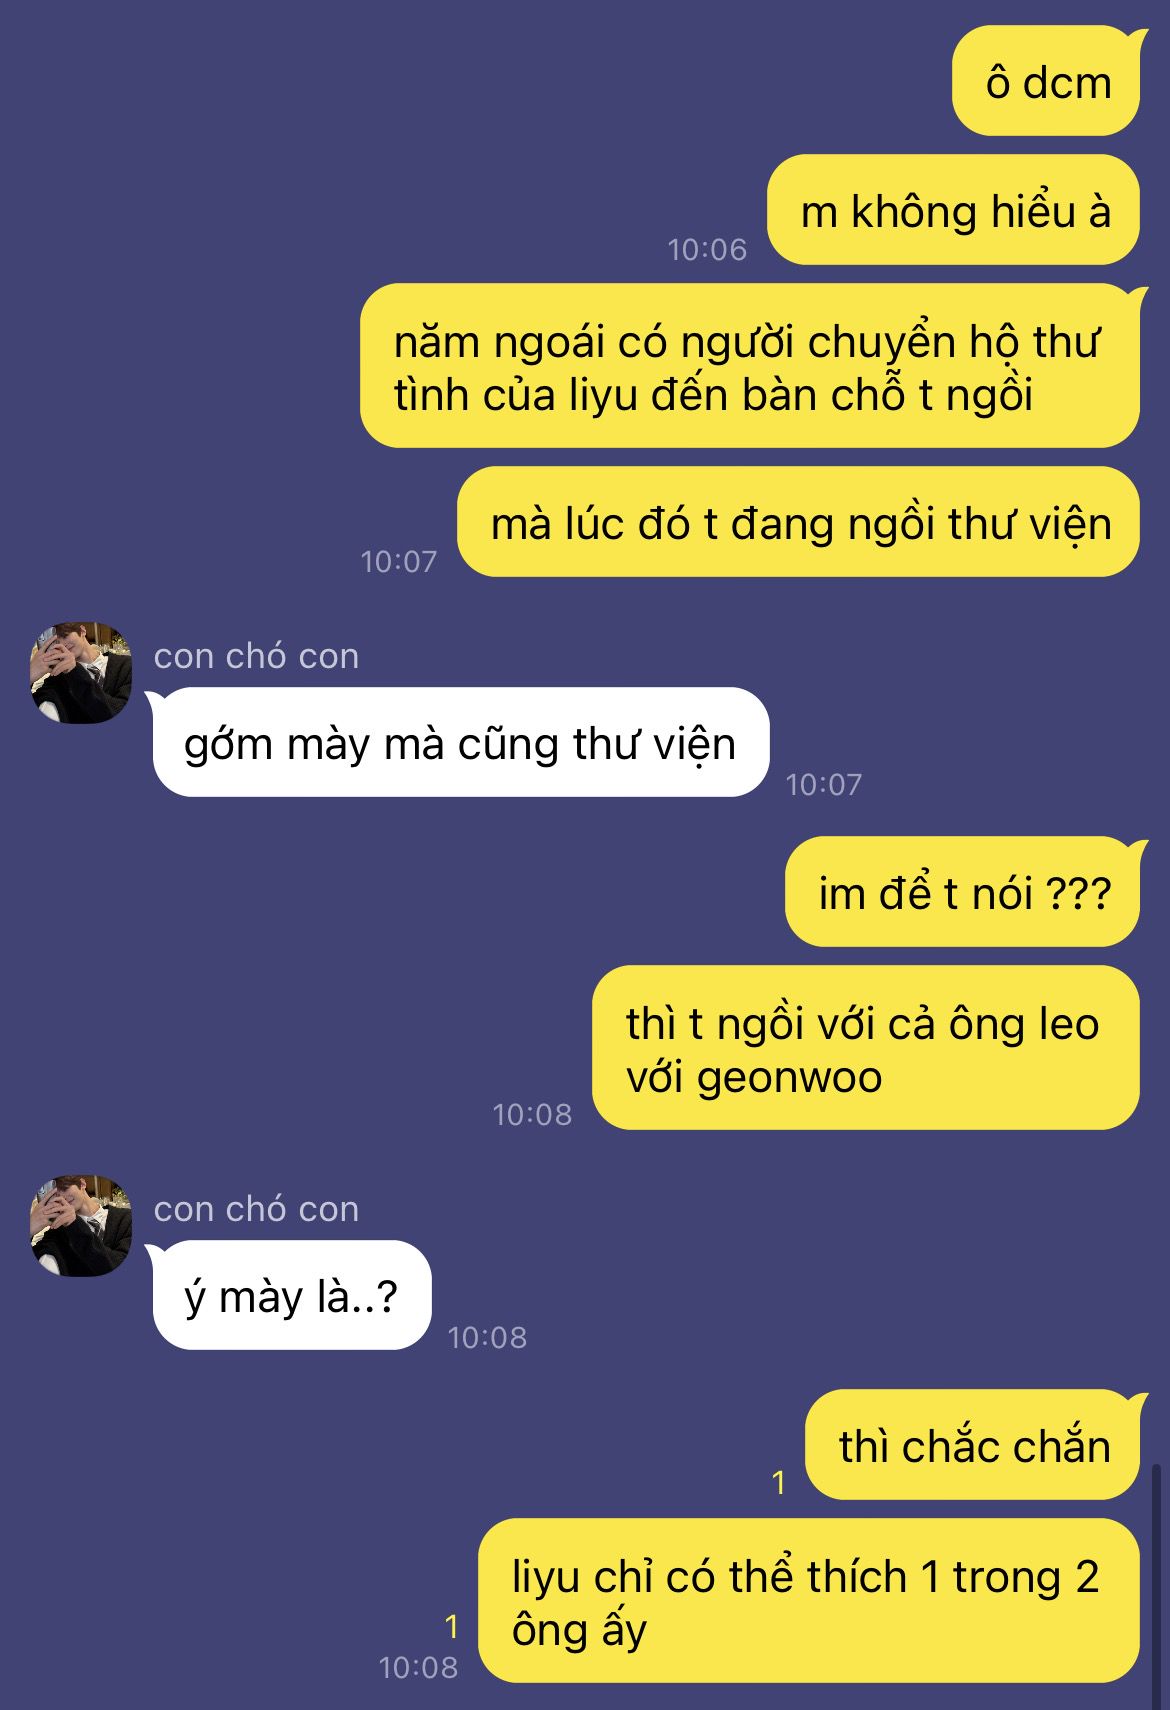
Task: Tap the message about thư tình của liyu
Action: [x=750, y=366]
